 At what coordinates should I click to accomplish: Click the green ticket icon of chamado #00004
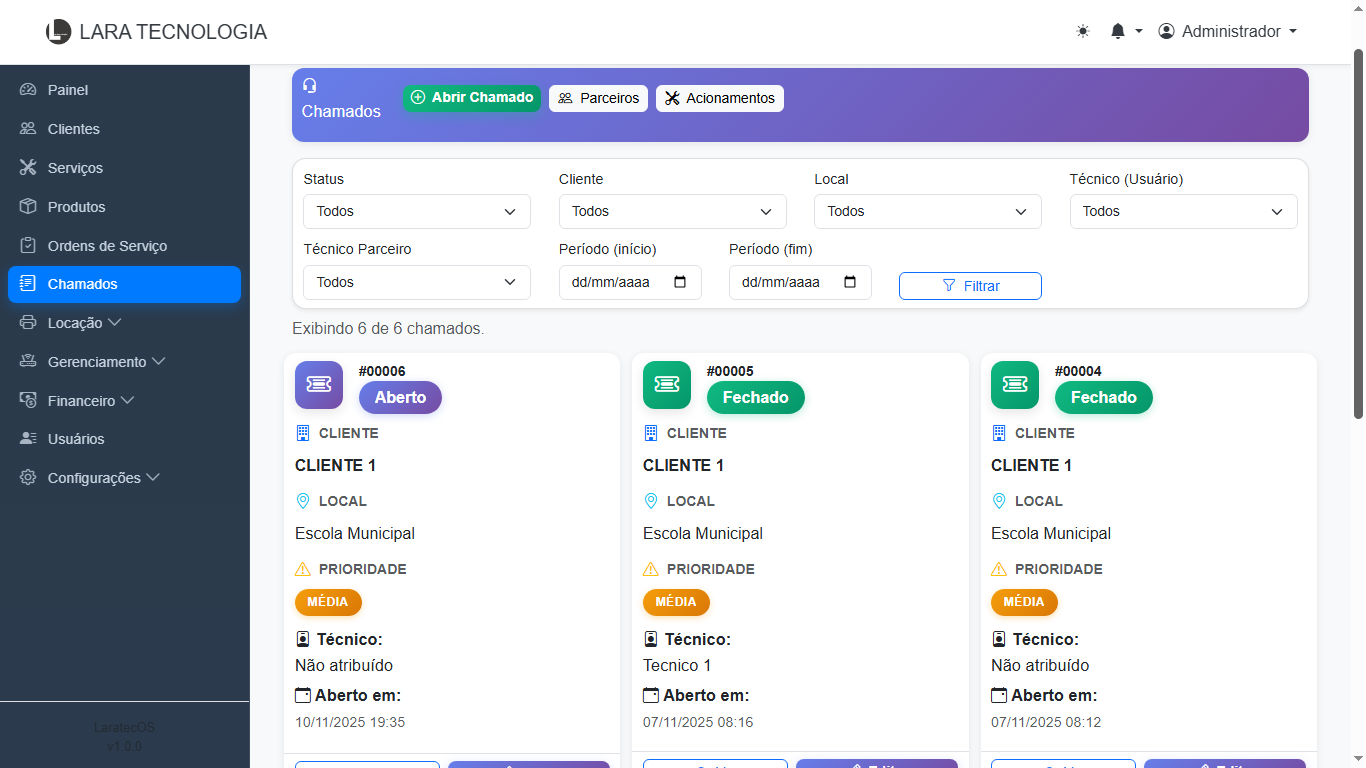[1015, 385]
